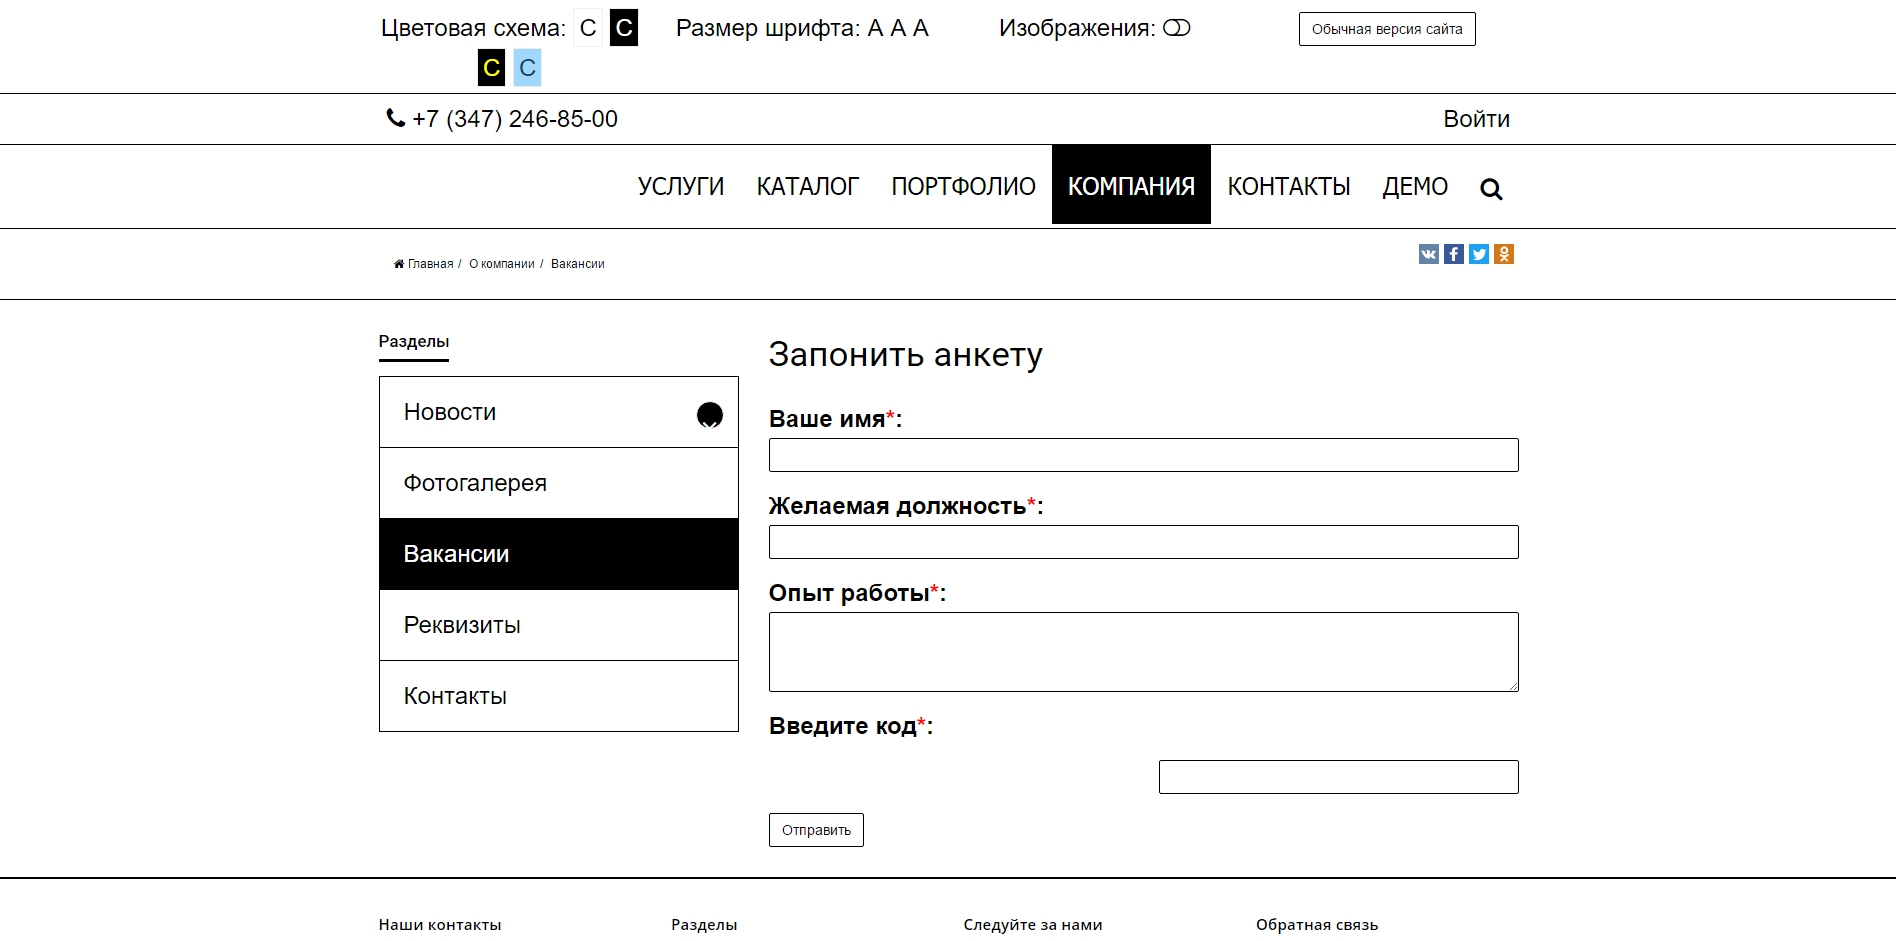This screenshot has height=941, width=1896.
Task: Select black-on-white inverted color scheme
Action: (624, 28)
